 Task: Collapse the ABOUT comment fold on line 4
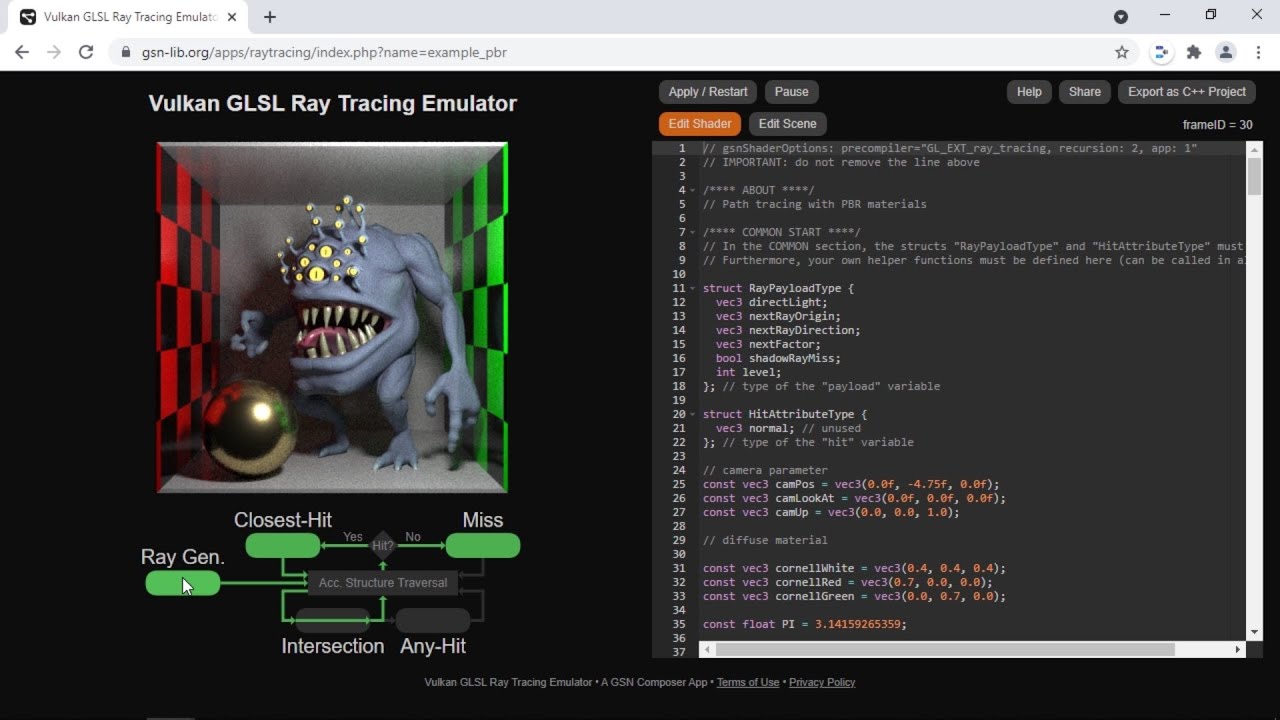coord(693,190)
